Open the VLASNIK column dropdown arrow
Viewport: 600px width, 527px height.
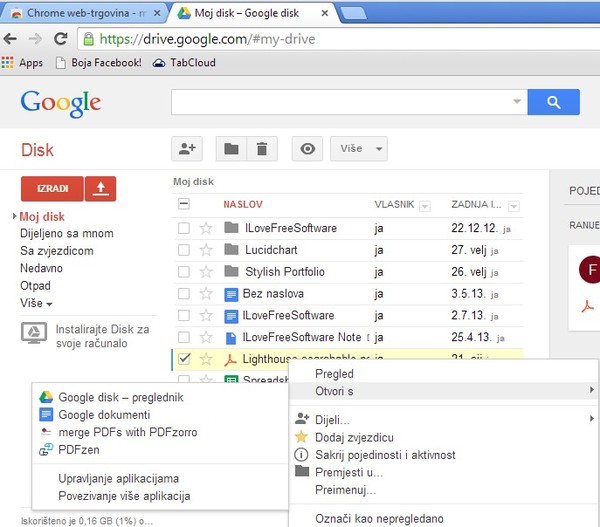point(424,206)
